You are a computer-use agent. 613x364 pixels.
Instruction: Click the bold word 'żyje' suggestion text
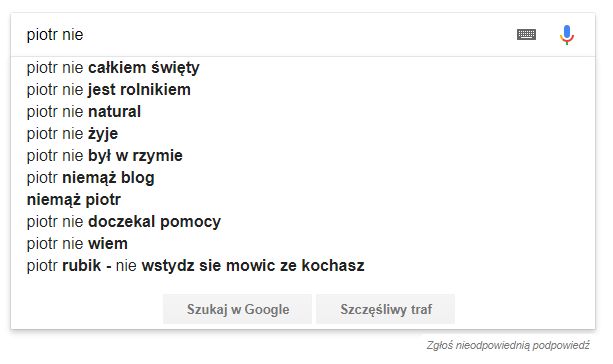(103, 134)
